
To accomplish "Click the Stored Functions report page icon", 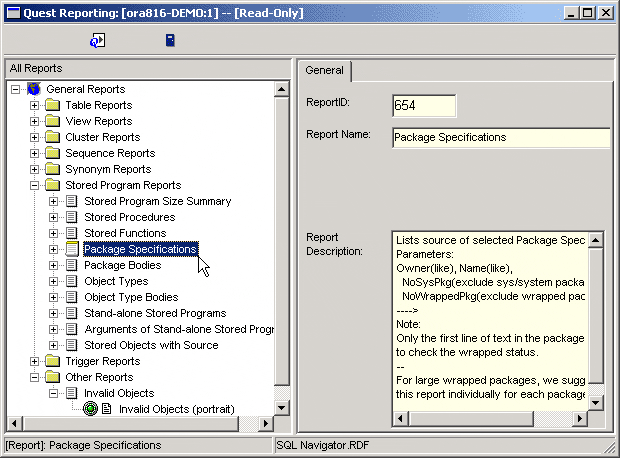I will click(x=72, y=233).
